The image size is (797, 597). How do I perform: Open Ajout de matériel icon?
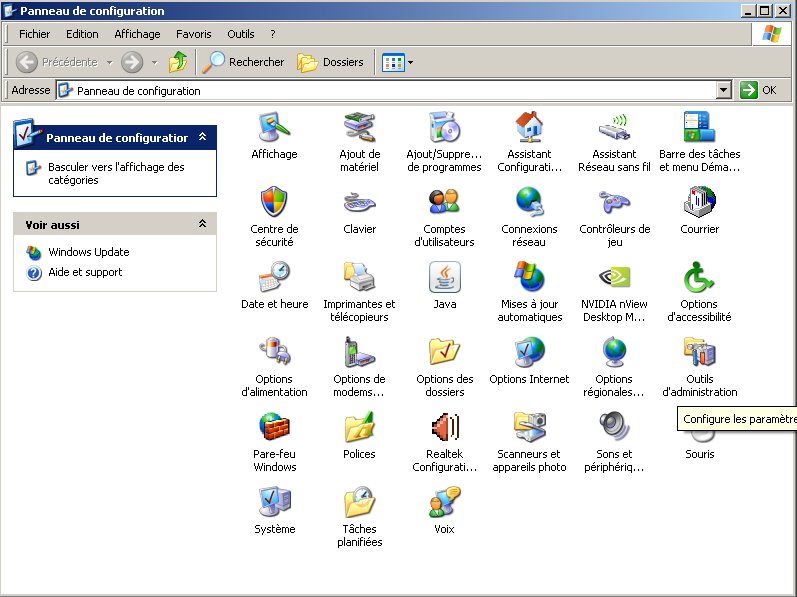(x=359, y=127)
